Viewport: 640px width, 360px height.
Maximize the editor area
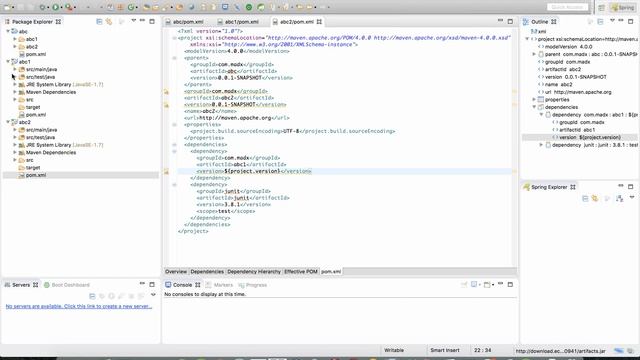[x=510, y=21]
